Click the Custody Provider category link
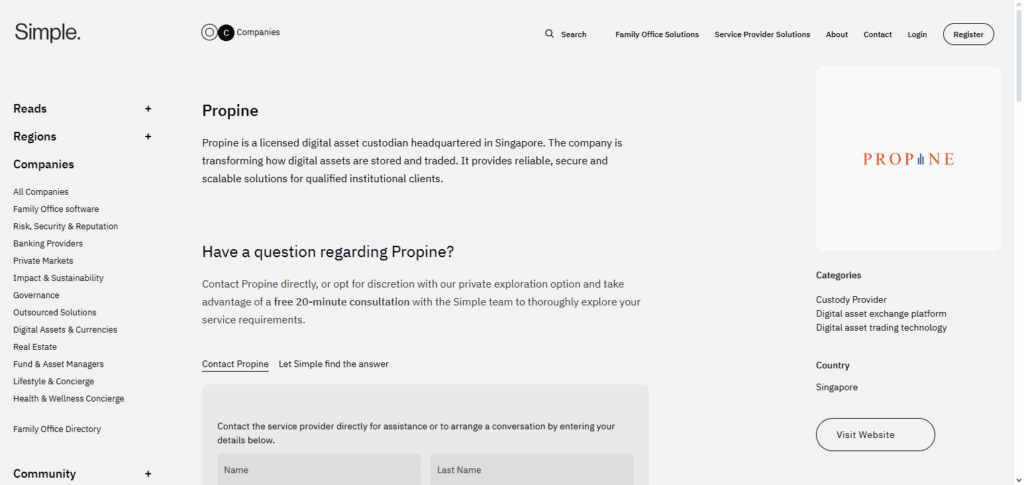1024x485 pixels. [x=851, y=300]
